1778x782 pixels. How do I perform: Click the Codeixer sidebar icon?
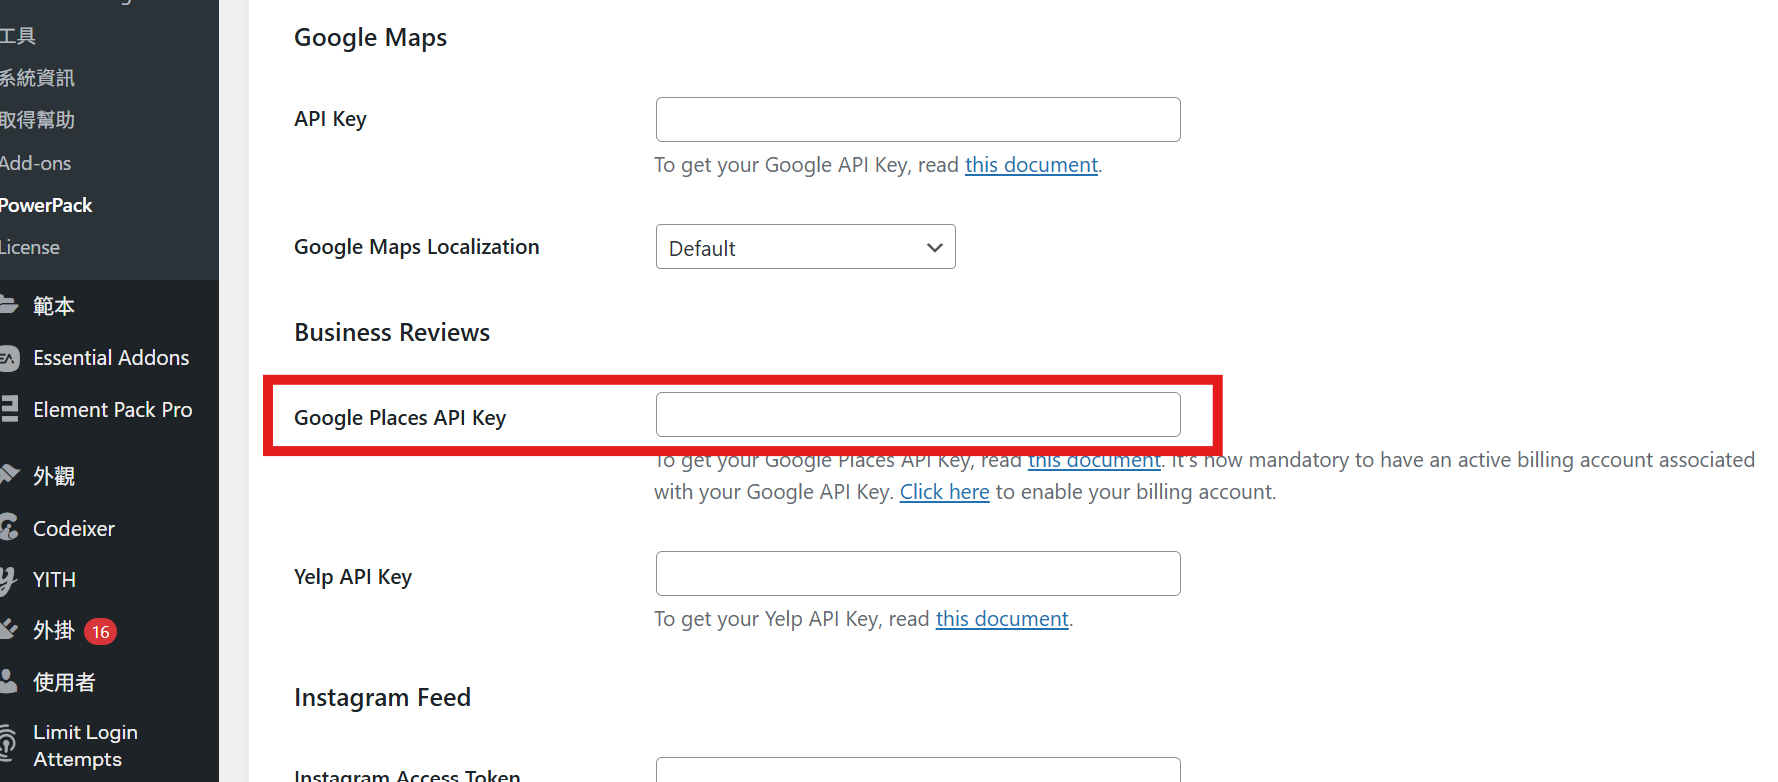point(8,528)
